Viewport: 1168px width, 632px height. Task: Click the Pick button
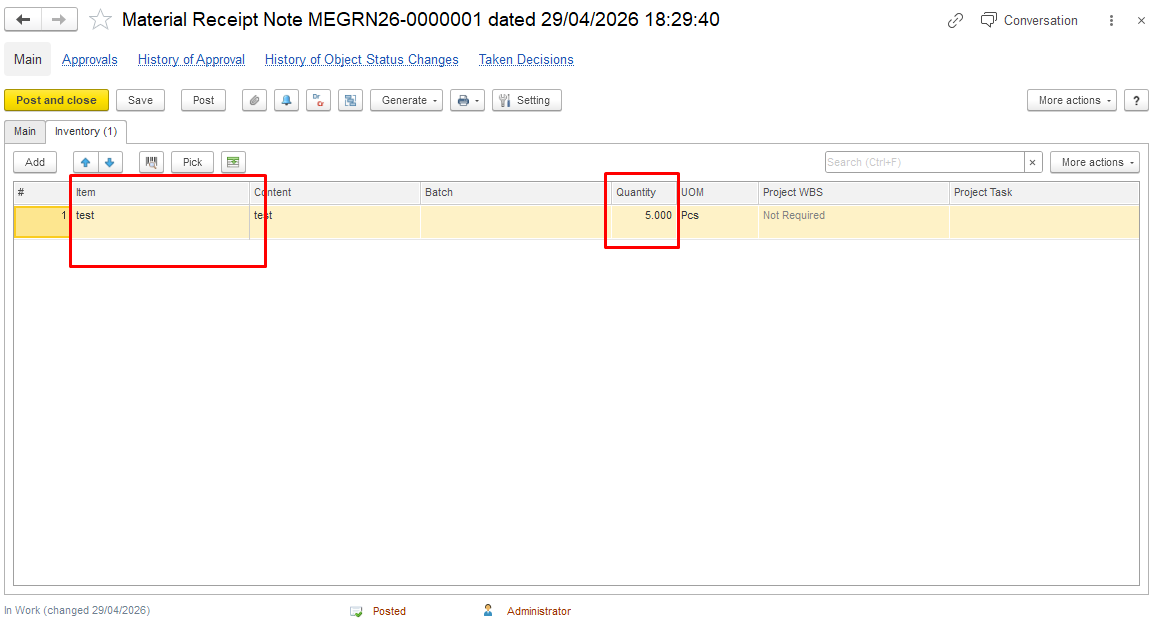point(192,162)
